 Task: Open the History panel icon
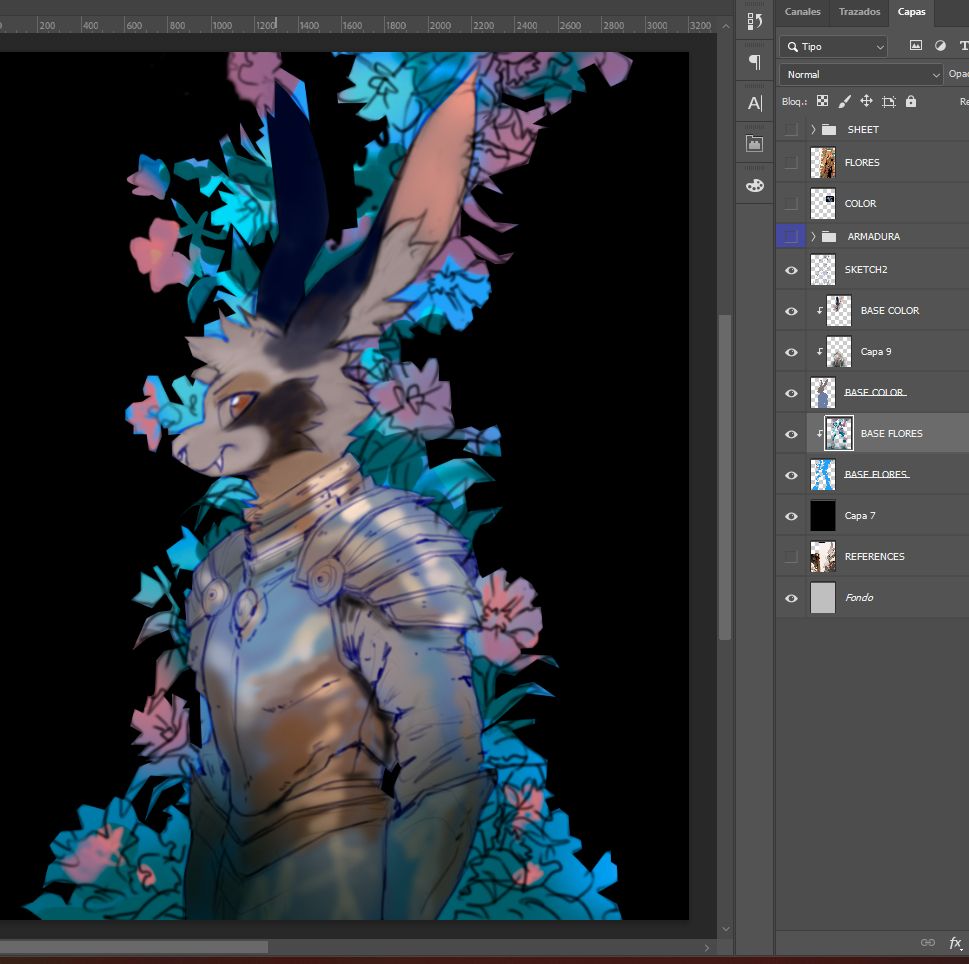tap(754, 21)
